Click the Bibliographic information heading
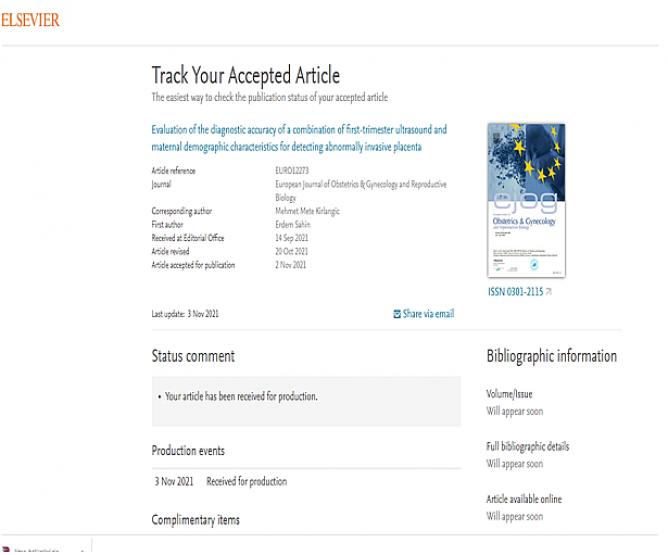Image resolution: width=668 pixels, height=555 pixels. [x=552, y=356]
